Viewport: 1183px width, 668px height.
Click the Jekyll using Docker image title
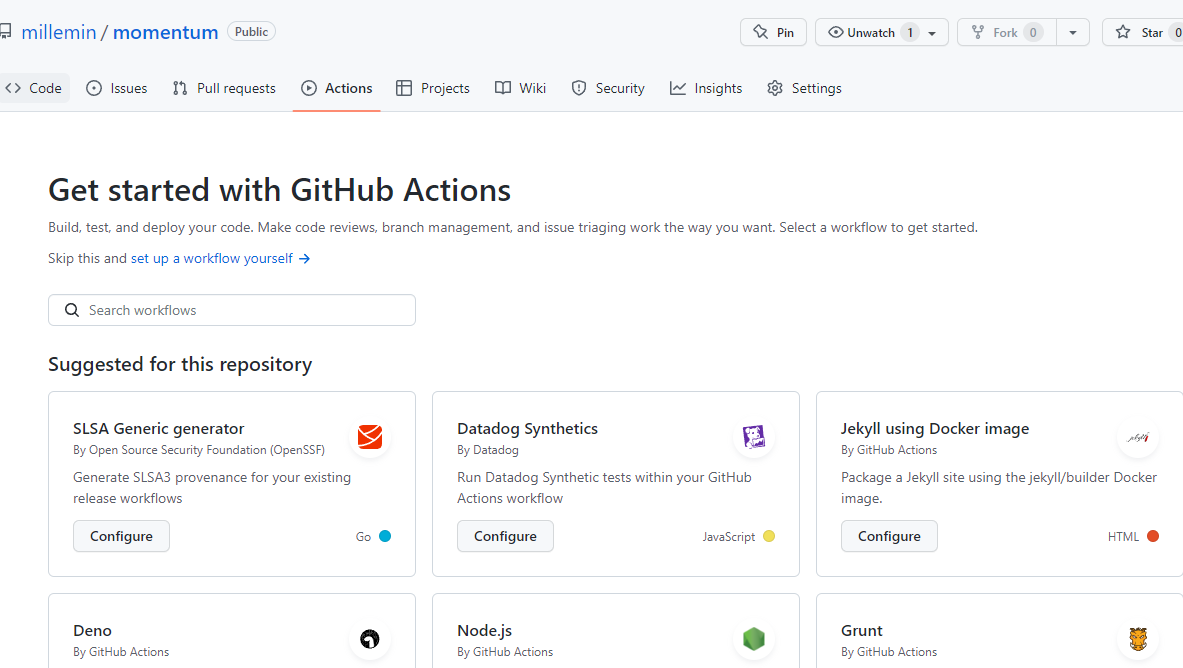coord(935,429)
